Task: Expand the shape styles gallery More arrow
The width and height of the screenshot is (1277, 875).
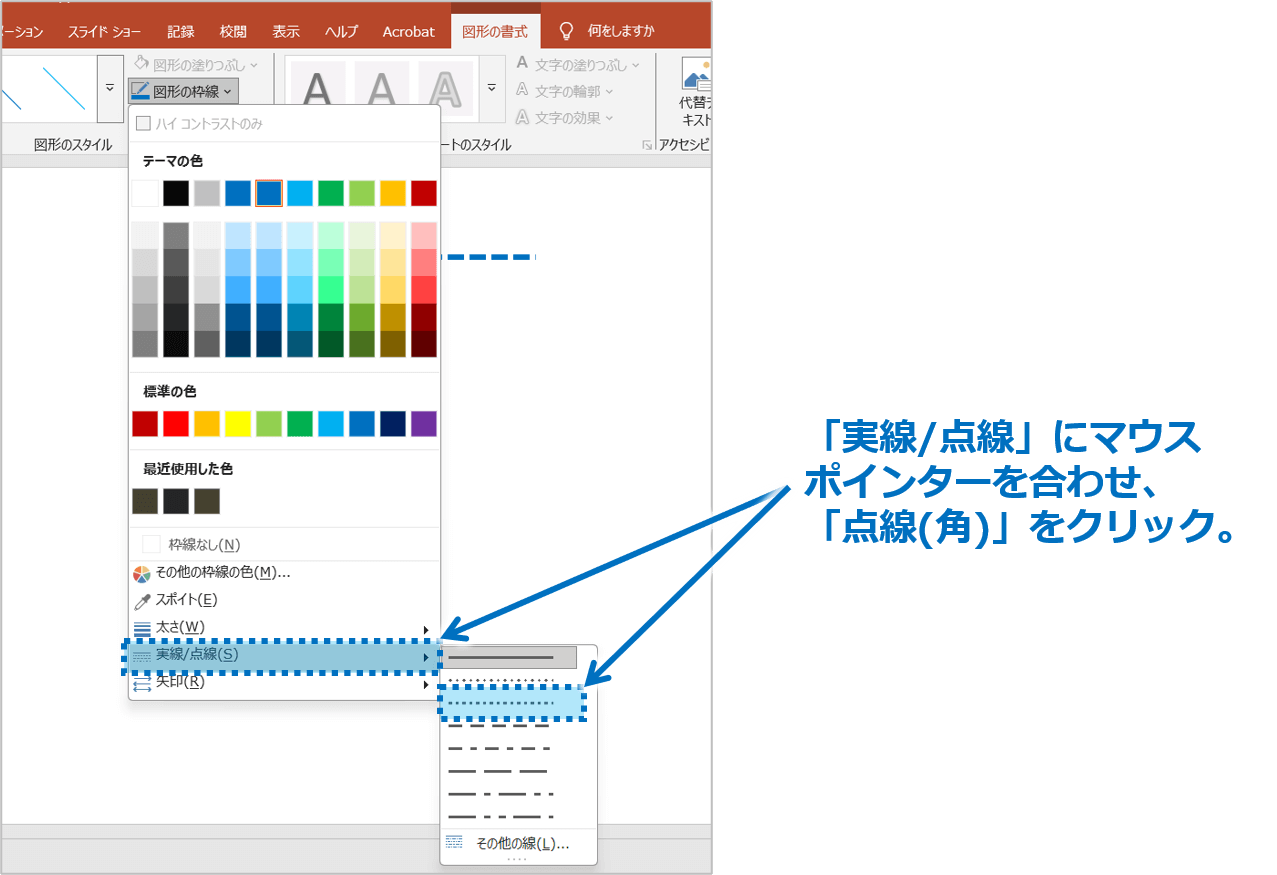Action: tap(109, 88)
